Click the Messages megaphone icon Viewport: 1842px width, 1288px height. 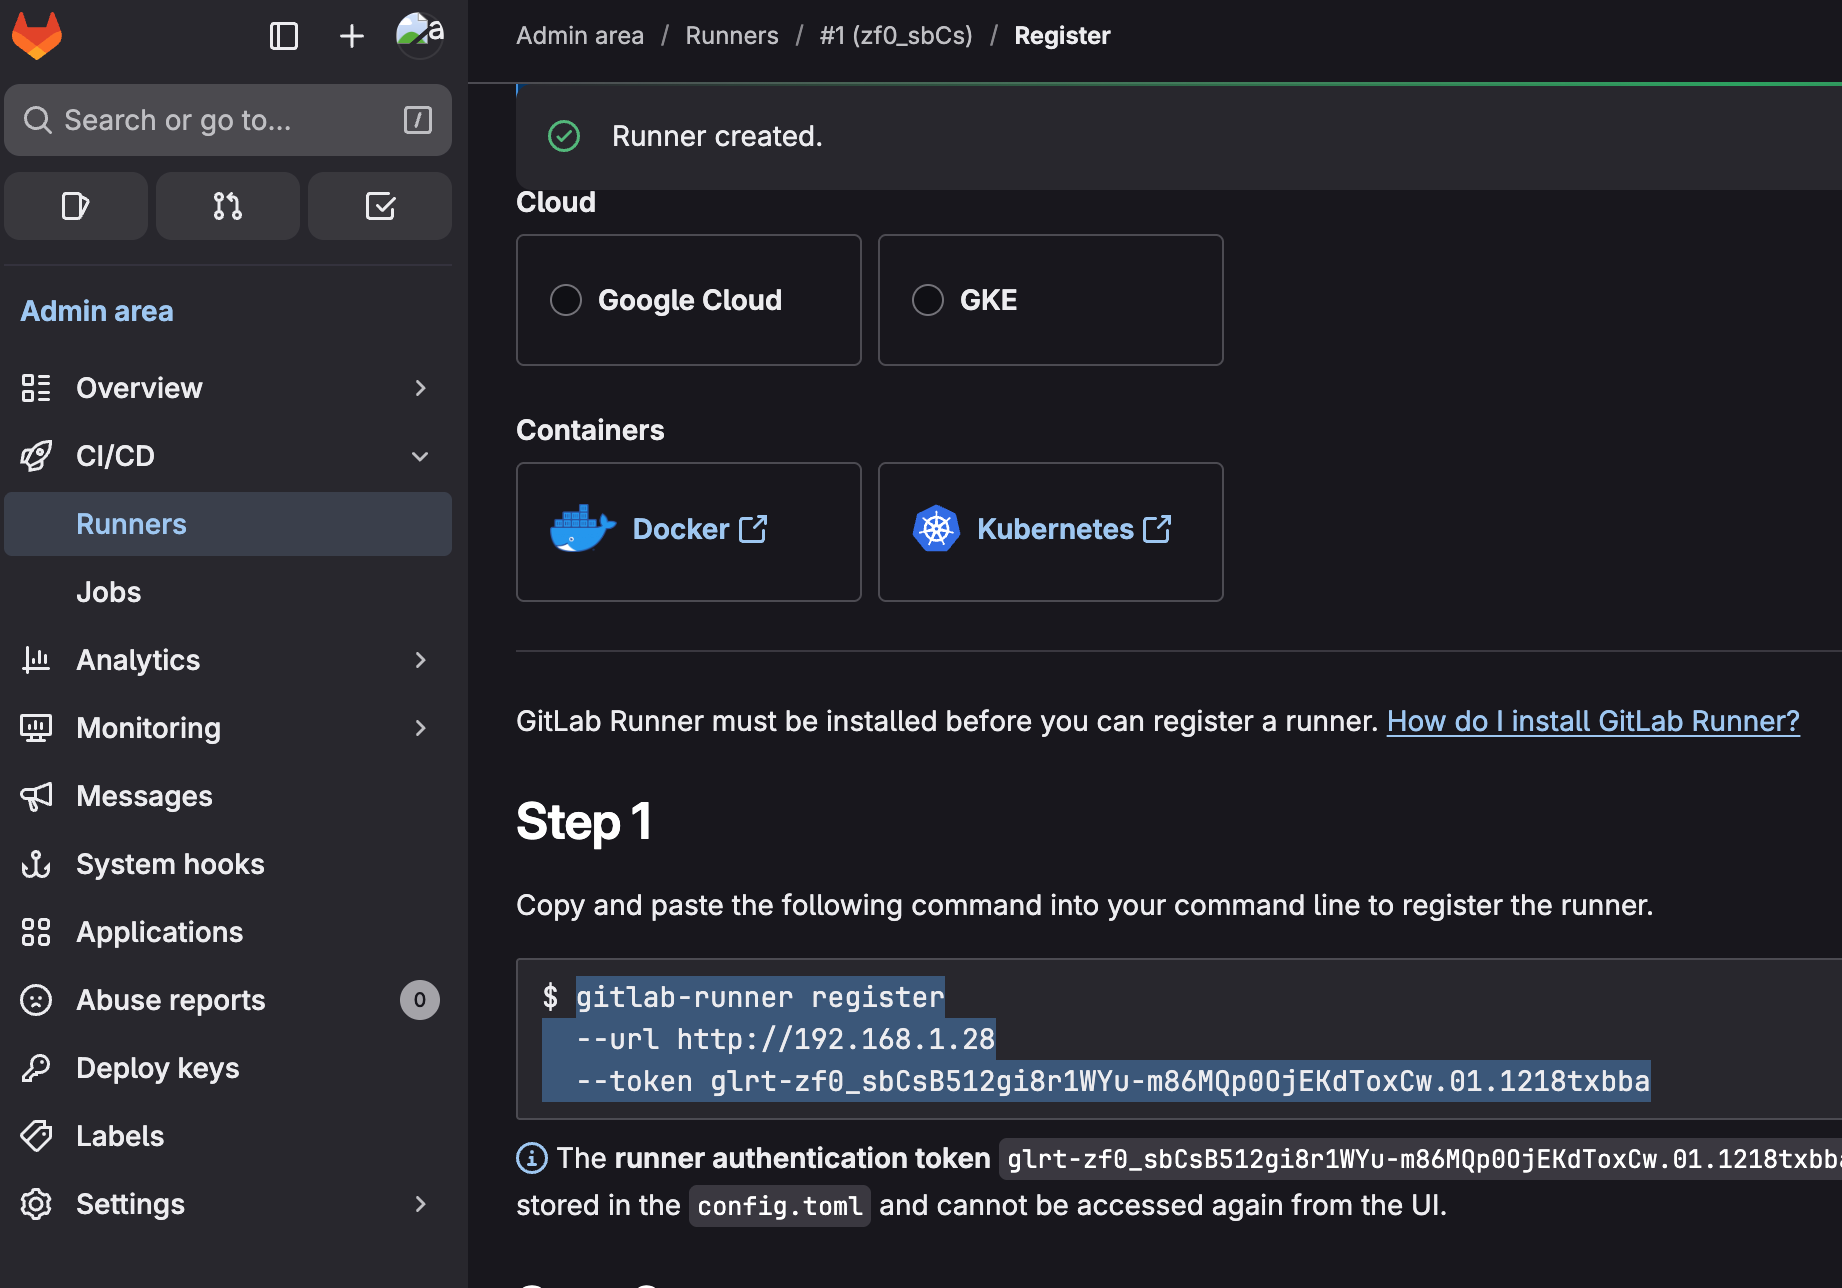point(36,796)
